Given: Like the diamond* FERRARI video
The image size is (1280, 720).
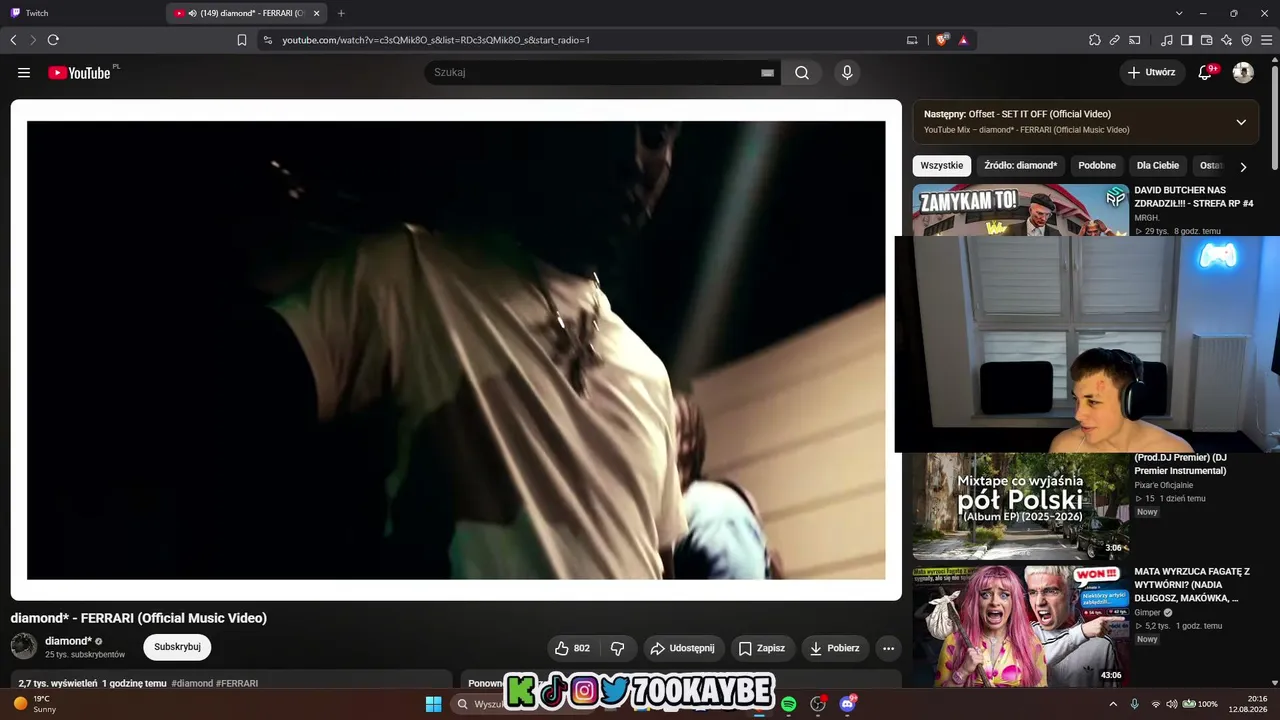Looking at the screenshot, I should [x=572, y=648].
